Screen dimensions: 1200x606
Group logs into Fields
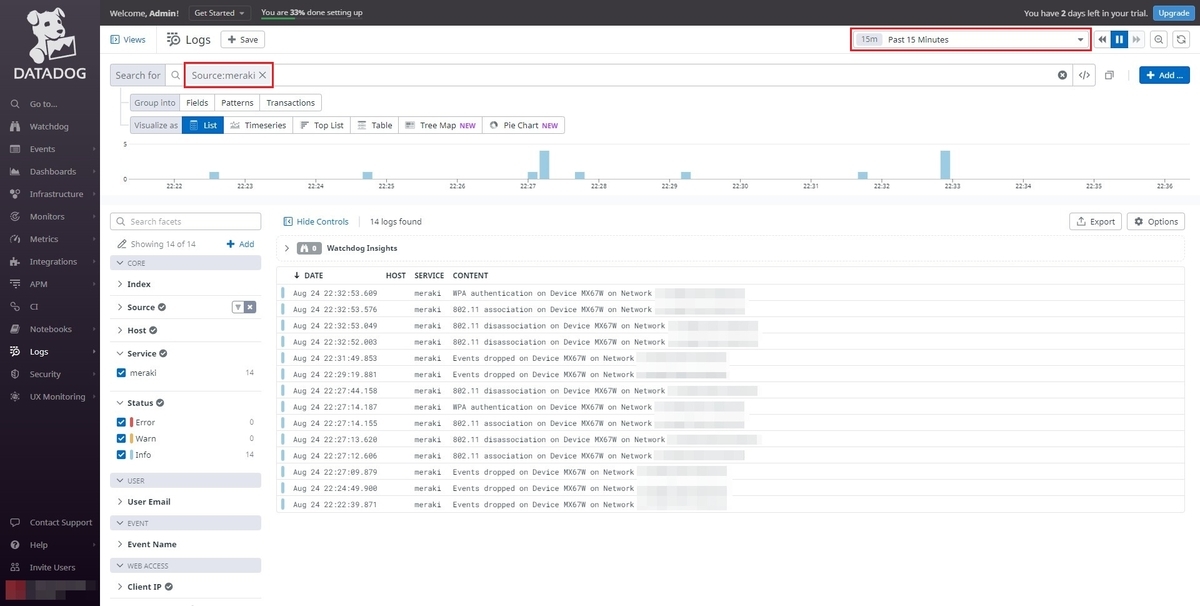[x=197, y=103]
